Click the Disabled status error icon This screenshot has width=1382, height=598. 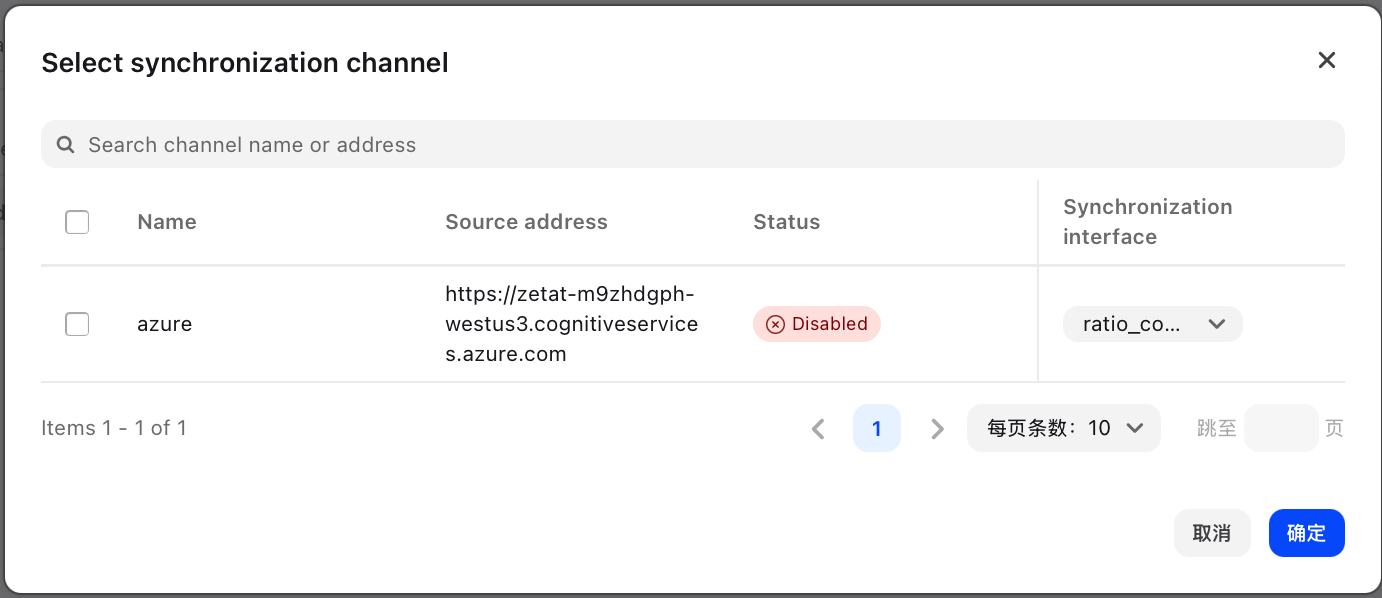(775, 324)
